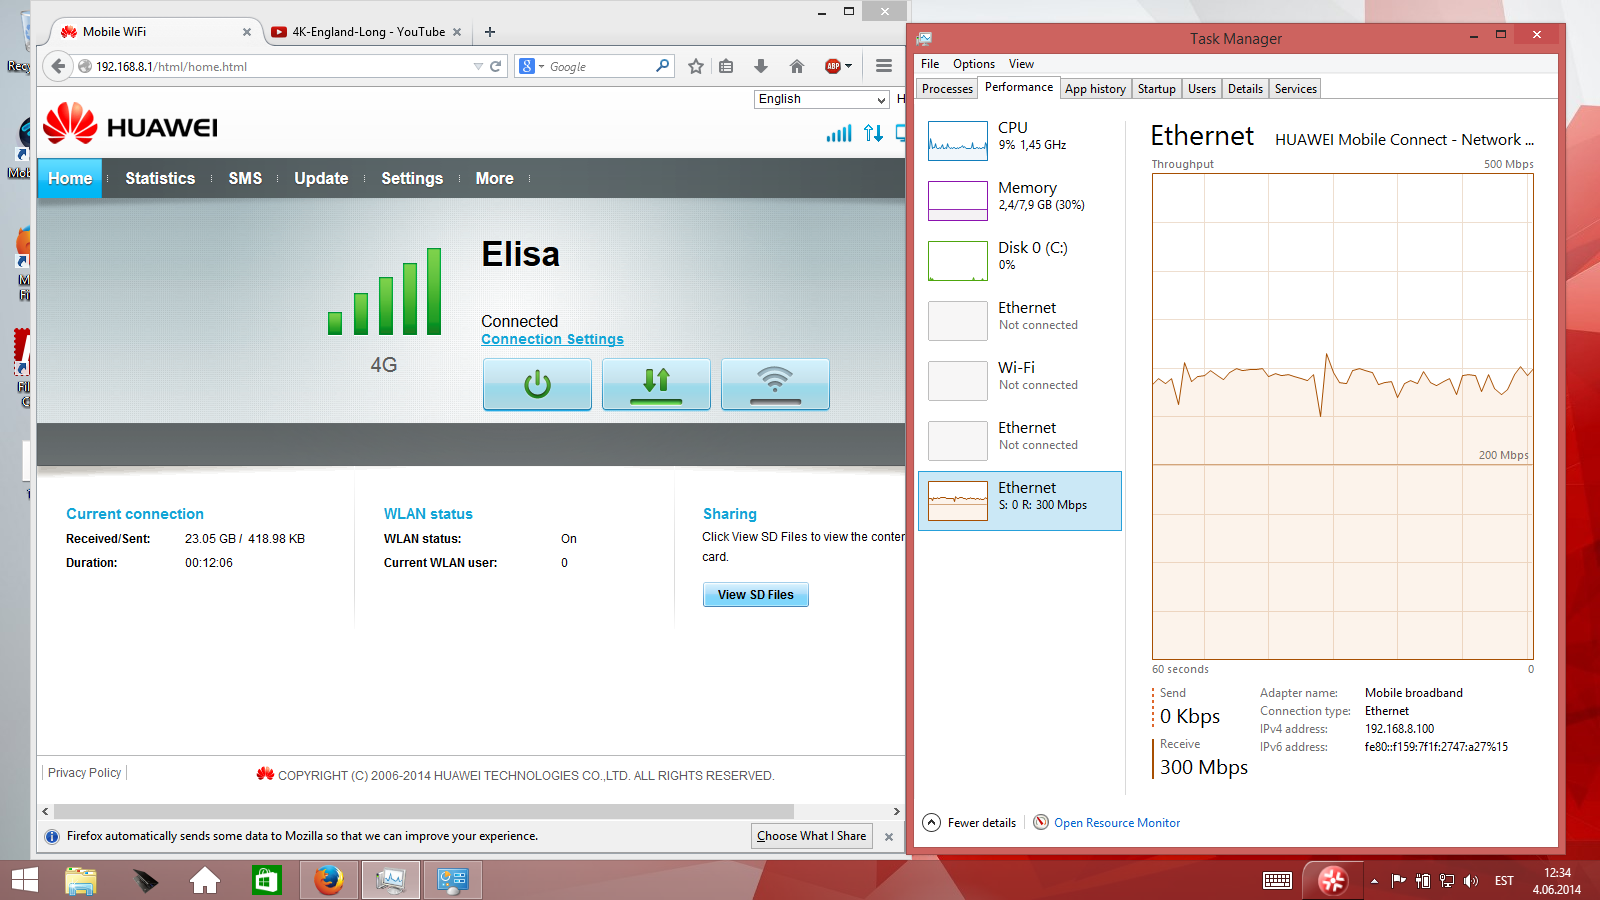This screenshot has height=900, width=1600.
Task: Click the power connect/disconnect button on Huawei page
Action: click(537, 384)
